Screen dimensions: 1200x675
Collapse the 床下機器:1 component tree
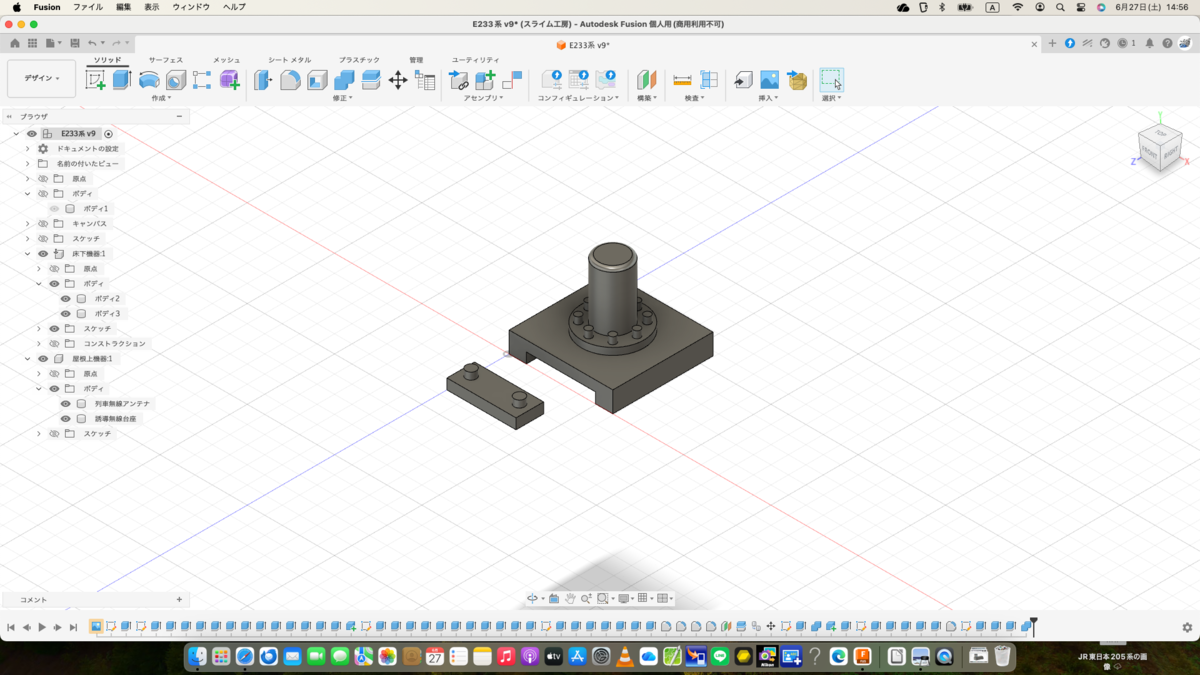28,253
